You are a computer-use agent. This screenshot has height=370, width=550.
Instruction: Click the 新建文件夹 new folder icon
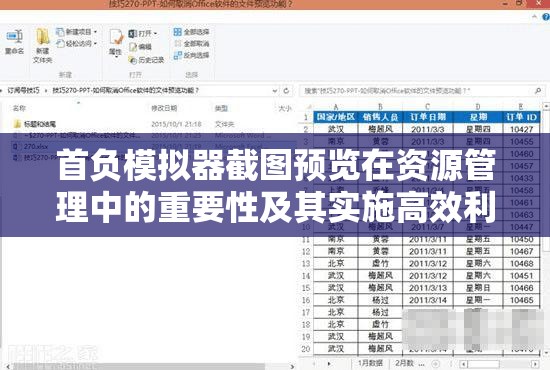tap(42, 37)
